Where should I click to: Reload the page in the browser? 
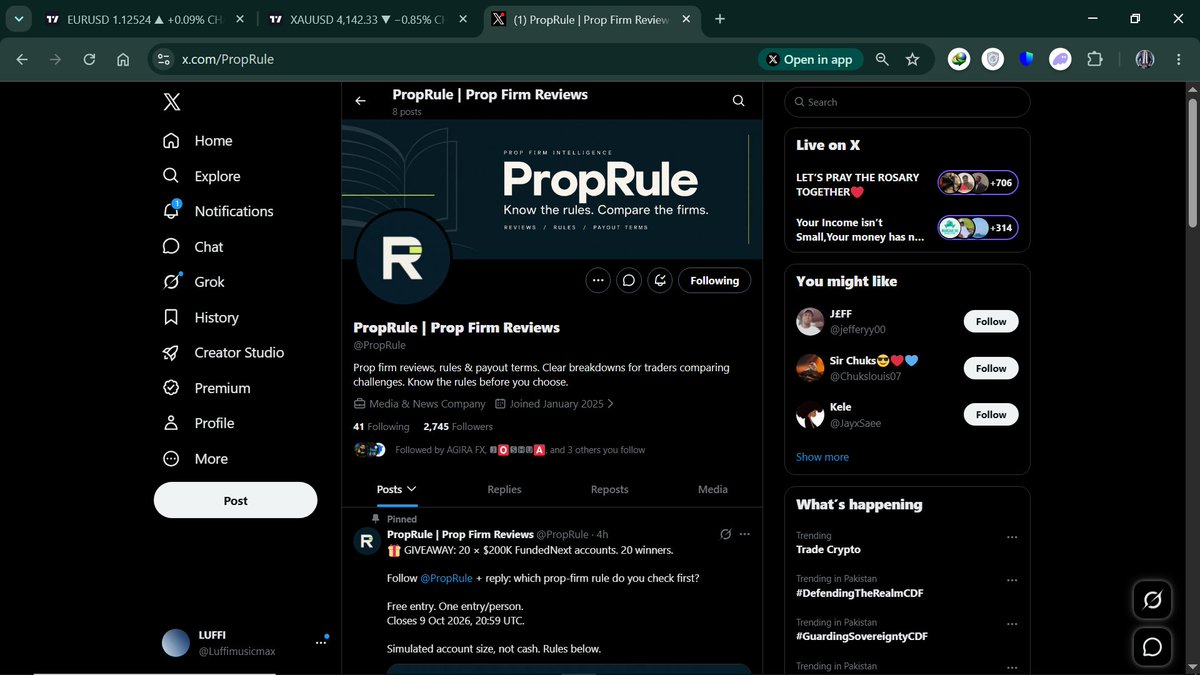89,59
